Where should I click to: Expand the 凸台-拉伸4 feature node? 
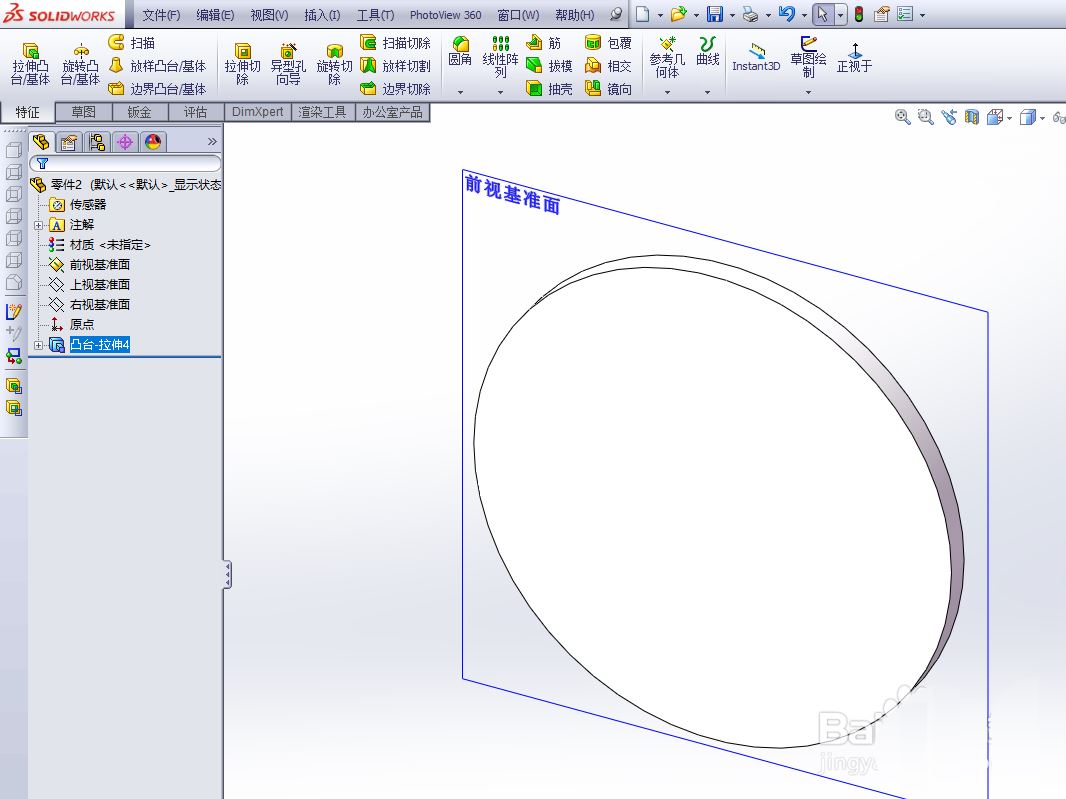pos(39,345)
